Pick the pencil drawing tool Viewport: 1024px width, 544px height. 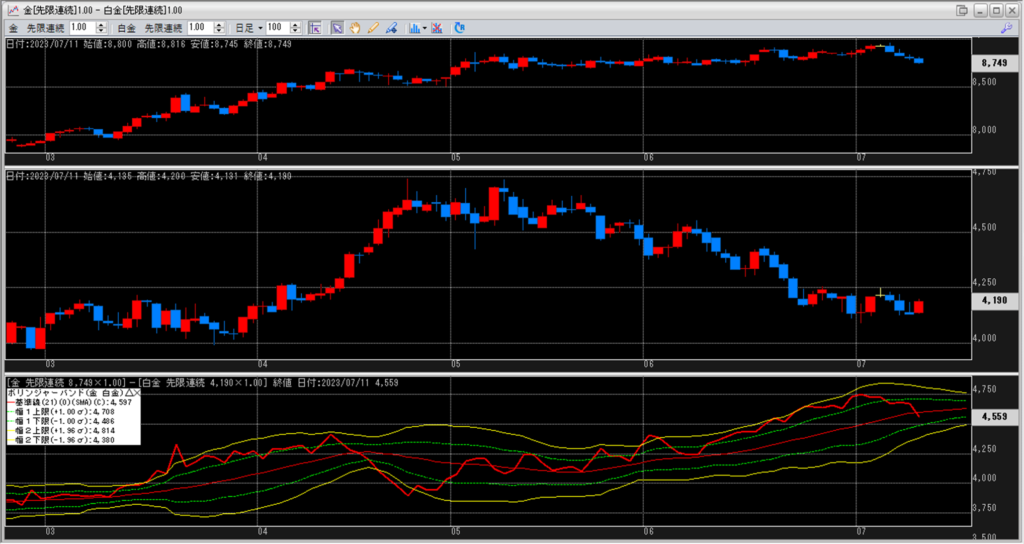[373, 27]
